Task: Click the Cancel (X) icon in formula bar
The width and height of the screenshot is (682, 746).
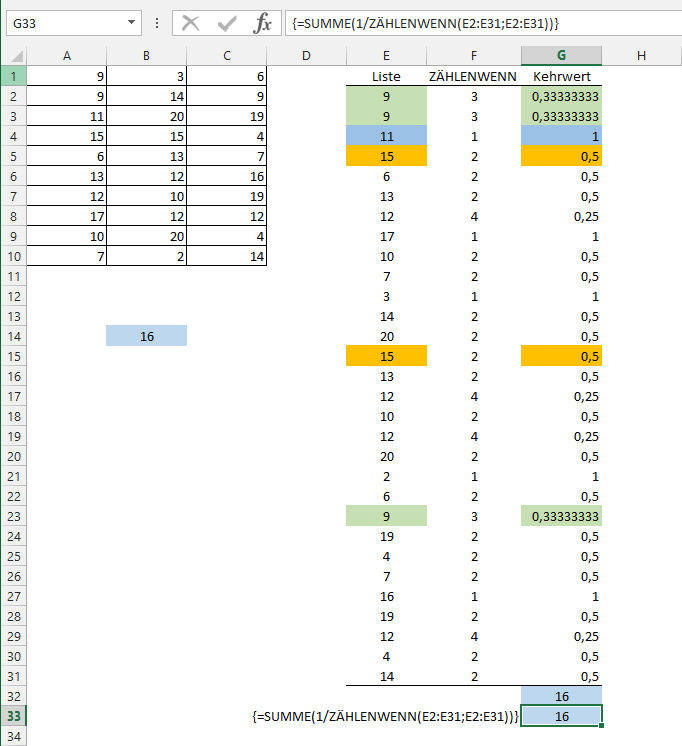Action: [x=191, y=23]
